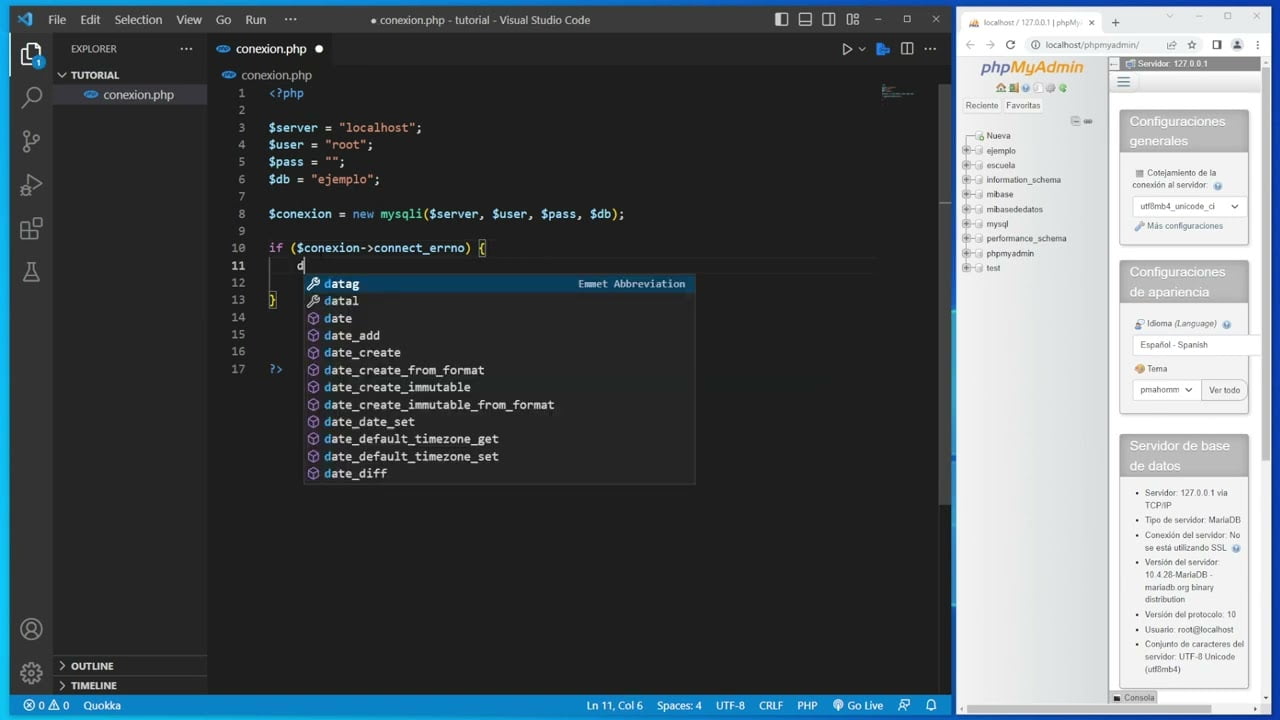Toggle the primary side bar layout icon
The height and width of the screenshot is (720, 1280).
(x=781, y=19)
